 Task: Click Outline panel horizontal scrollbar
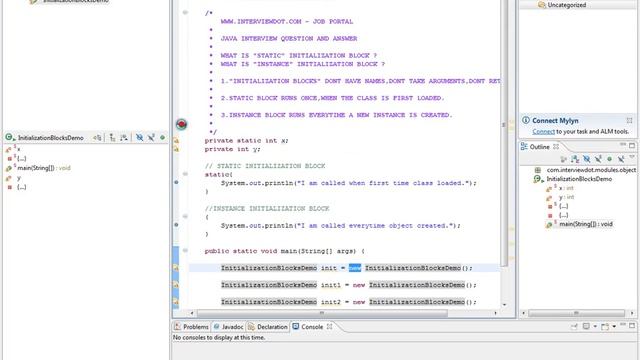576,313
